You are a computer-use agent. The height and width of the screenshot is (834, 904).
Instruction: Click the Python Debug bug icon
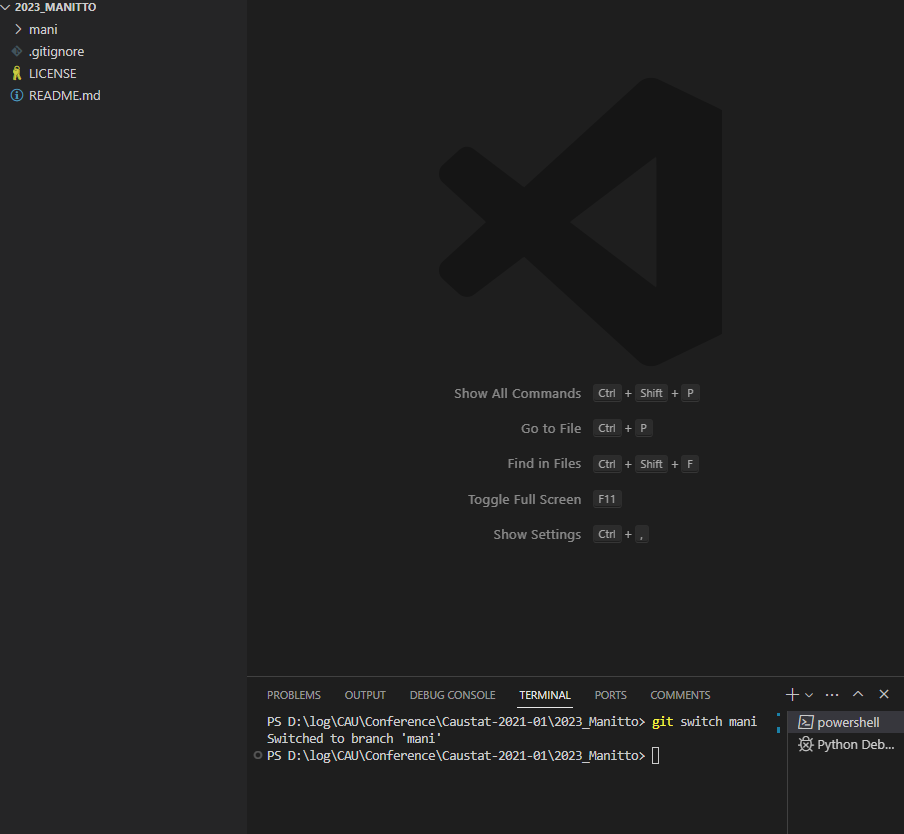click(805, 744)
